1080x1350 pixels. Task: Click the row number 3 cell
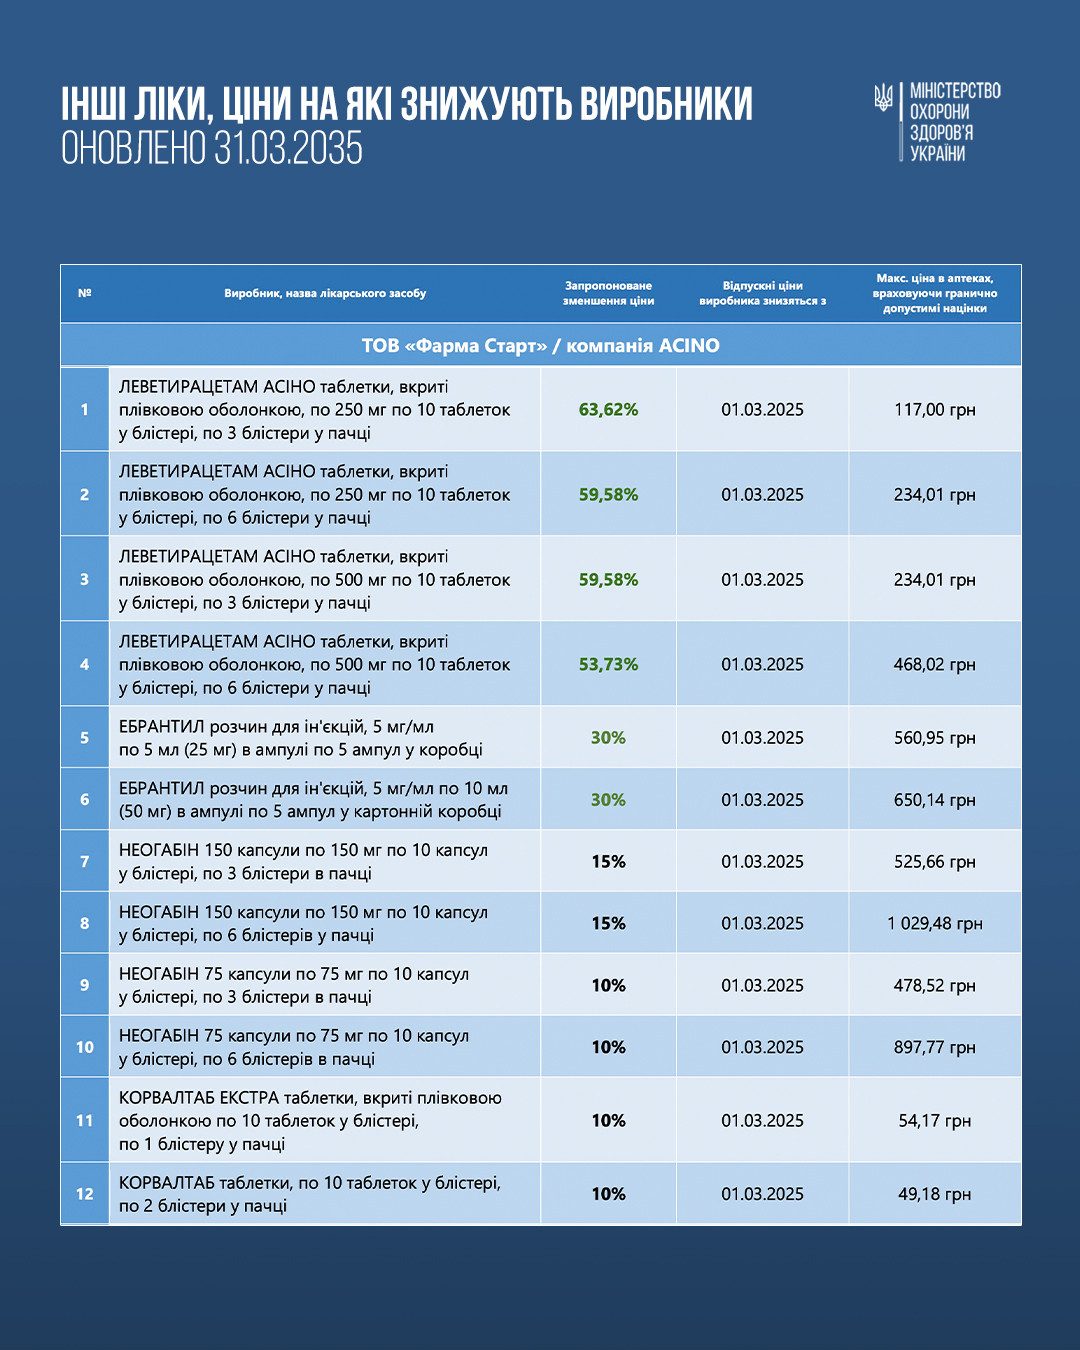85,579
